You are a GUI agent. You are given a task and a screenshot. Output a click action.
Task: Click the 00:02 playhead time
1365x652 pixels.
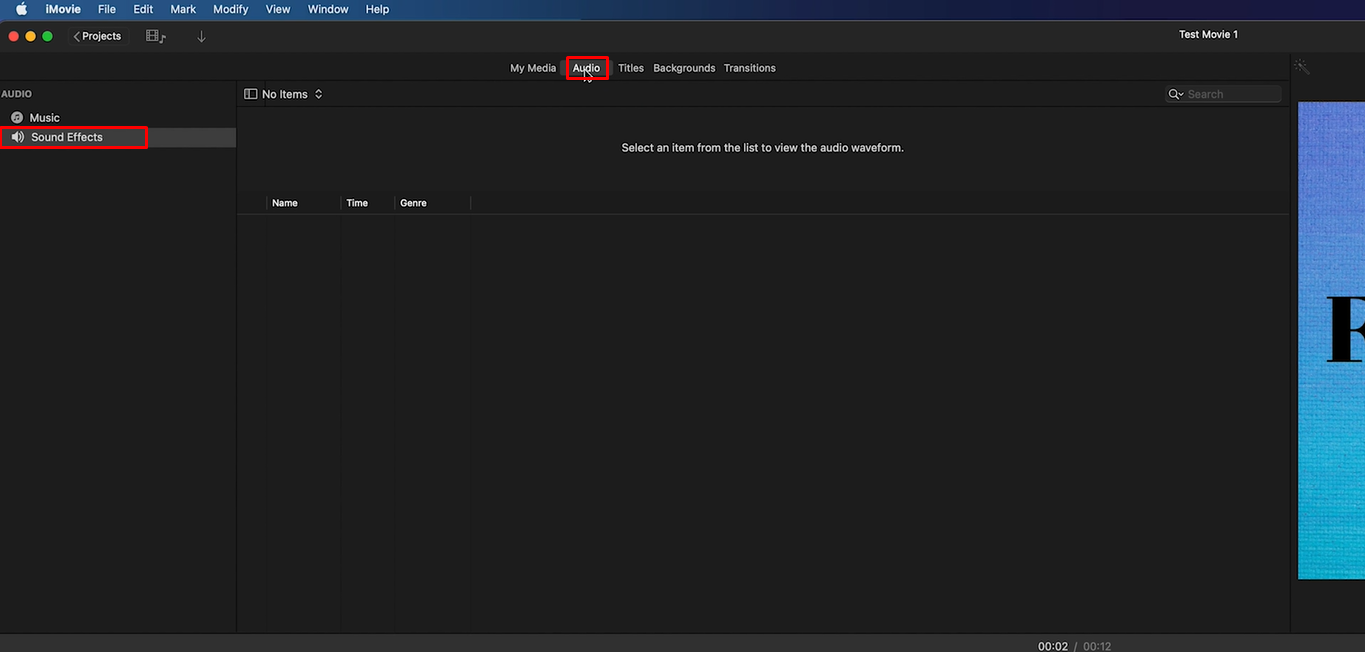(x=1053, y=646)
